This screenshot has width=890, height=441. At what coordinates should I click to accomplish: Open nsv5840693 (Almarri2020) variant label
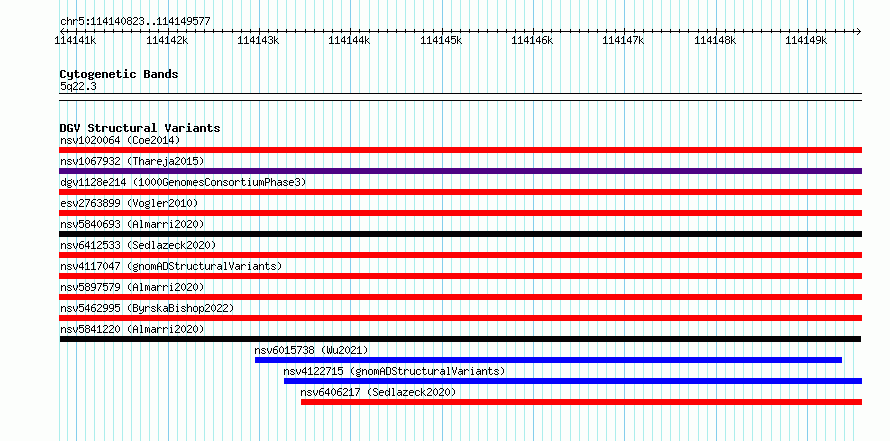click(x=132, y=224)
